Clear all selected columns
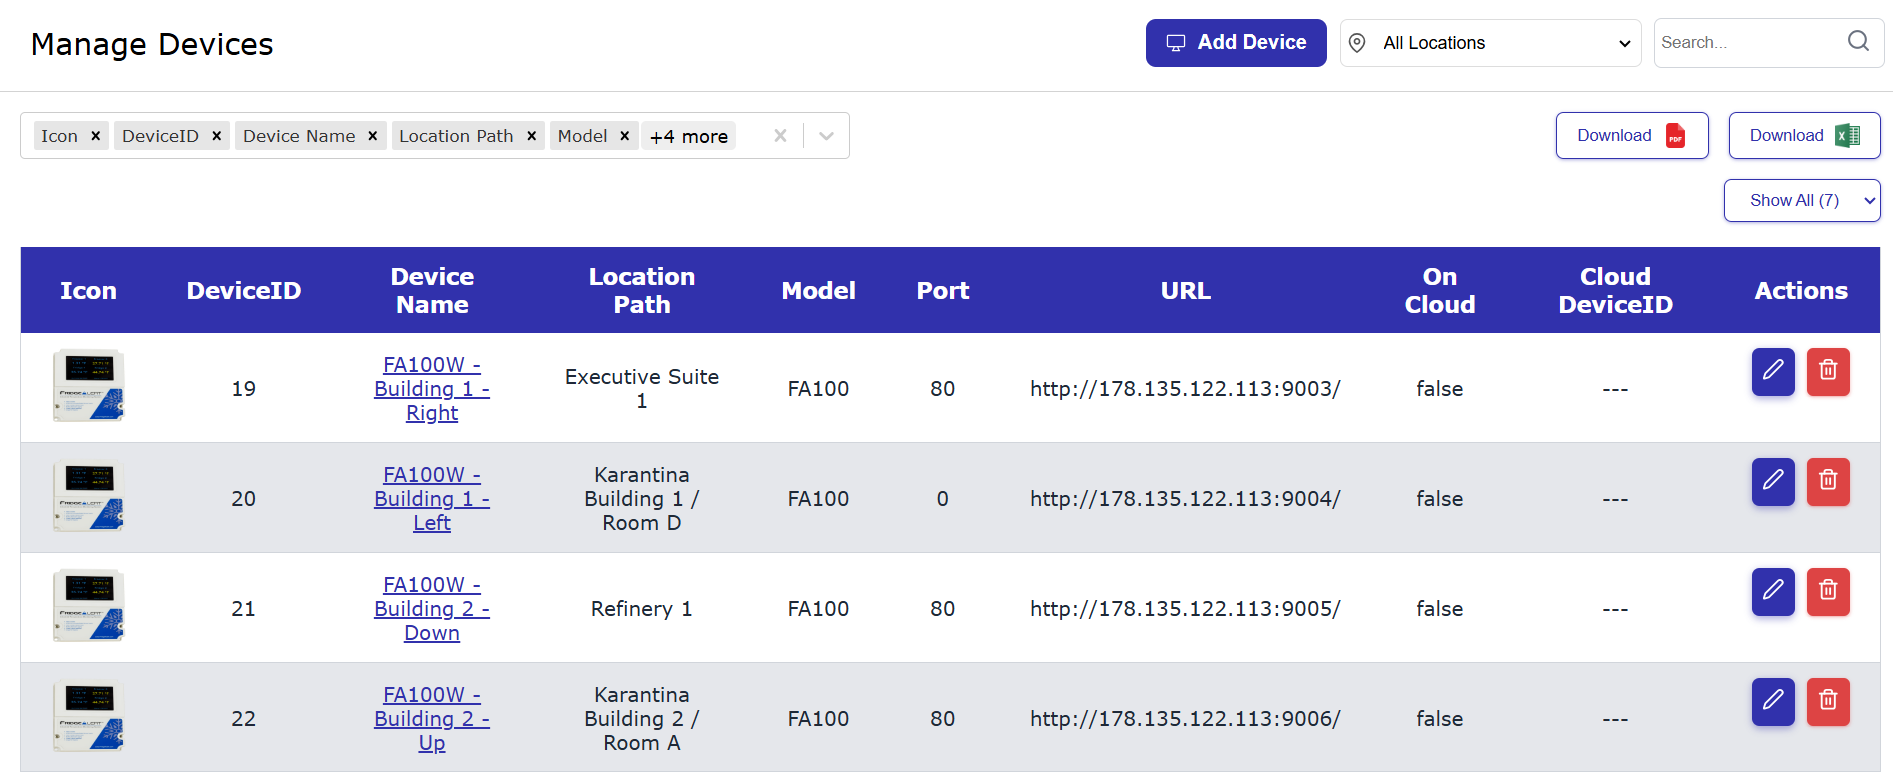1893x772 pixels. (780, 136)
